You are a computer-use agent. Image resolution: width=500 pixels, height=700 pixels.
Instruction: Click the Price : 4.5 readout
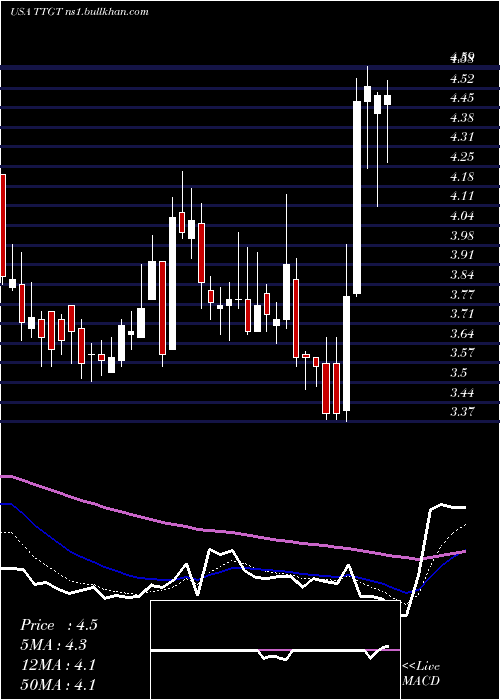coord(58,625)
